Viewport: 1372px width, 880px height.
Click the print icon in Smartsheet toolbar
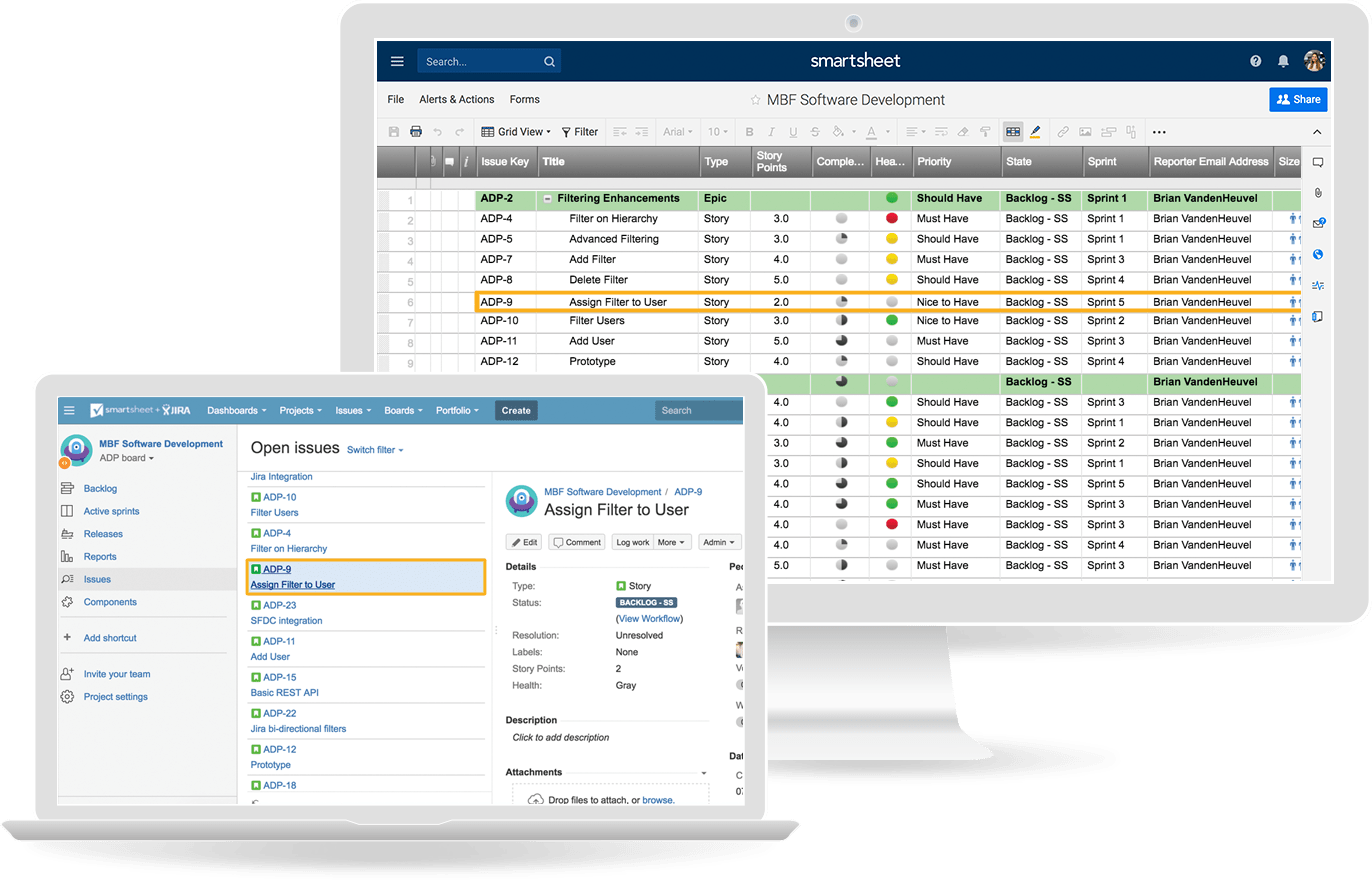416,132
